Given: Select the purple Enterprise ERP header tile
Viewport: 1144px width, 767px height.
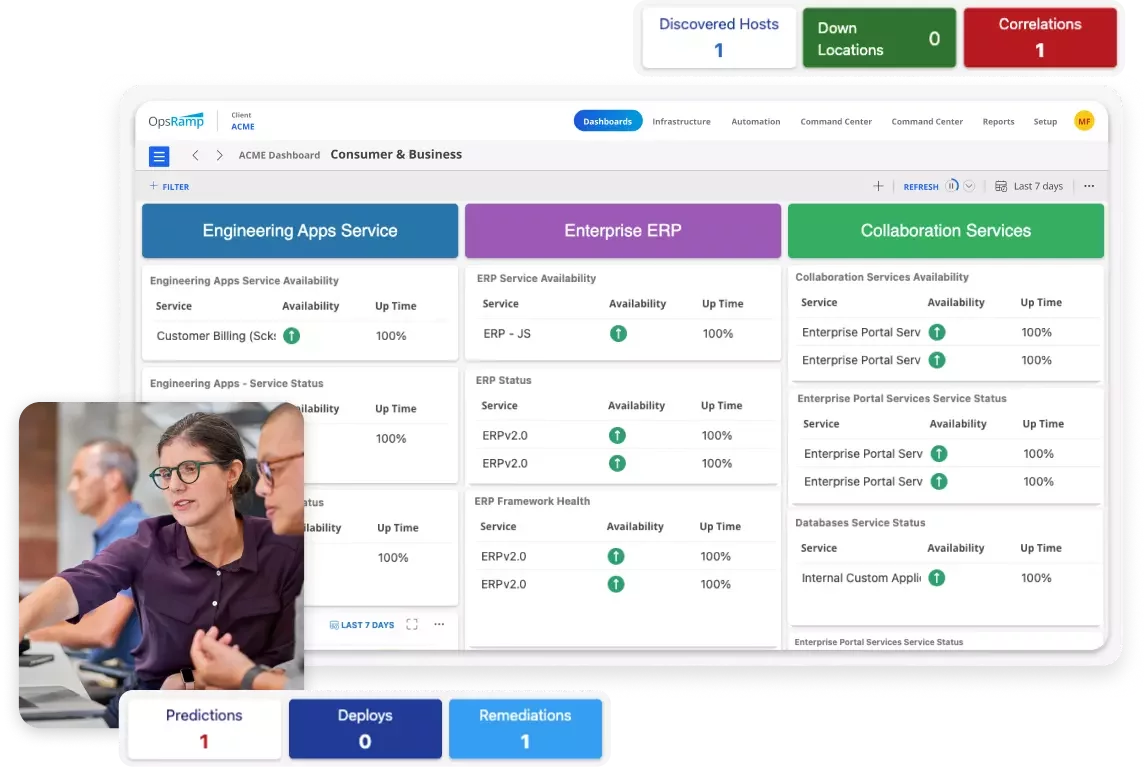Looking at the screenshot, I should click(622, 231).
